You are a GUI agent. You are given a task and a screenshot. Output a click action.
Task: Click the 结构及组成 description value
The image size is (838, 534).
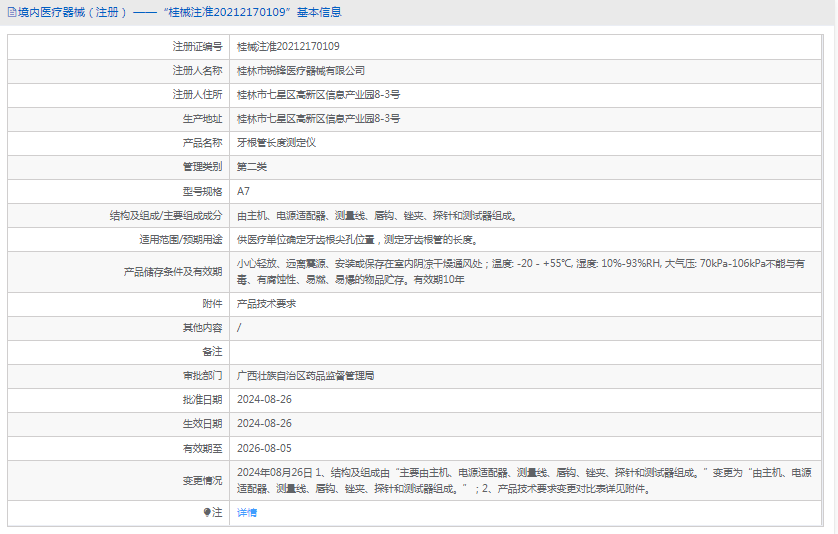click(x=377, y=215)
